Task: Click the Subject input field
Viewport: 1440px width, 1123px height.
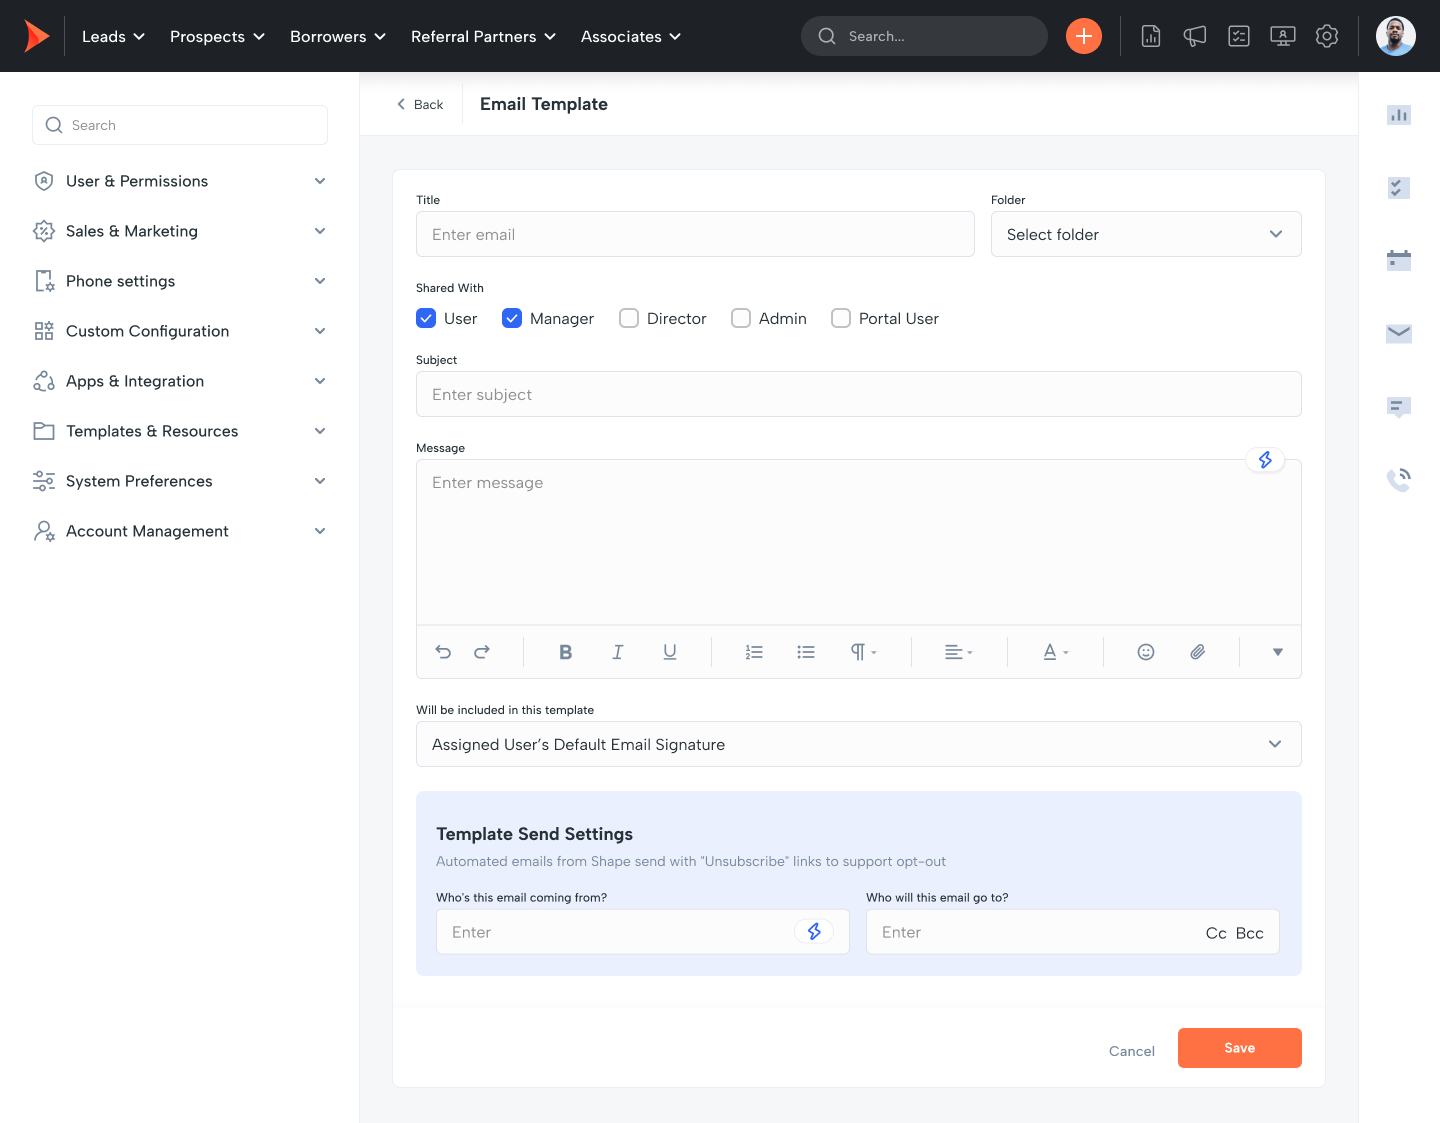Action: pyautogui.click(x=858, y=394)
